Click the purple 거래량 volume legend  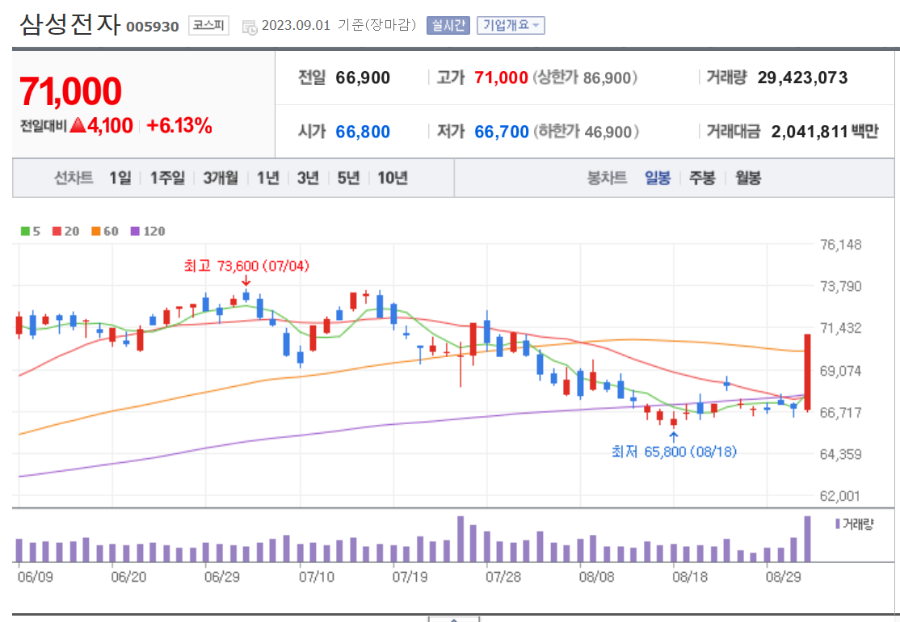pos(855,524)
